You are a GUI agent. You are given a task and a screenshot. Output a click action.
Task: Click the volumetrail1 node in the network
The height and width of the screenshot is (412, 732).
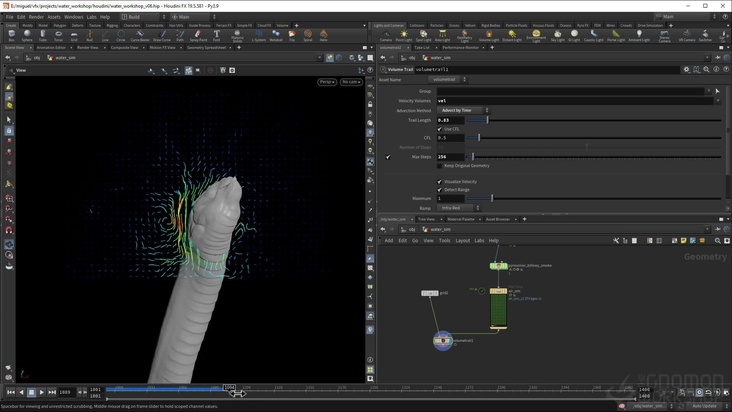[443, 341]
